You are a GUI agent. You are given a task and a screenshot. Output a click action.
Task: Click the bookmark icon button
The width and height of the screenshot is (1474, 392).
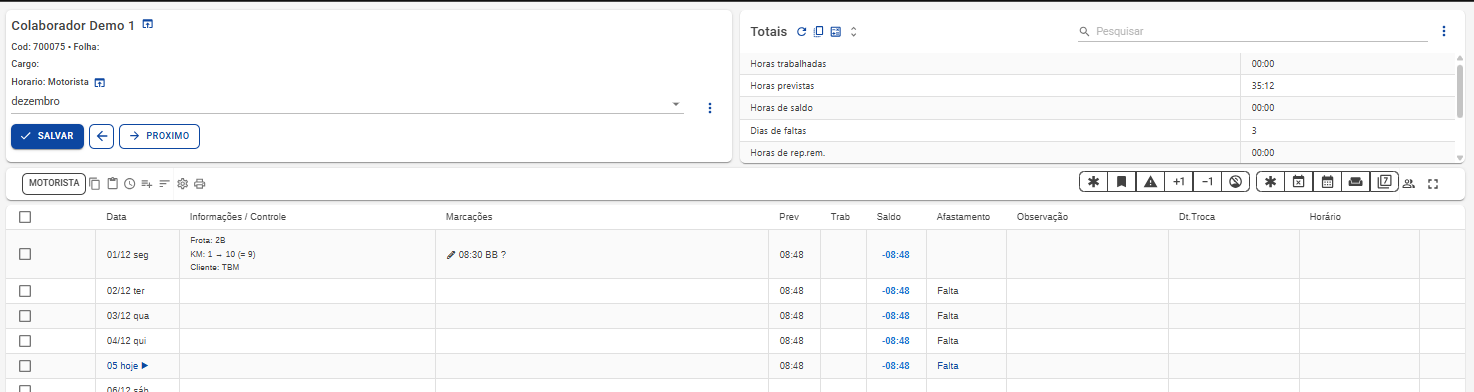1122,182
